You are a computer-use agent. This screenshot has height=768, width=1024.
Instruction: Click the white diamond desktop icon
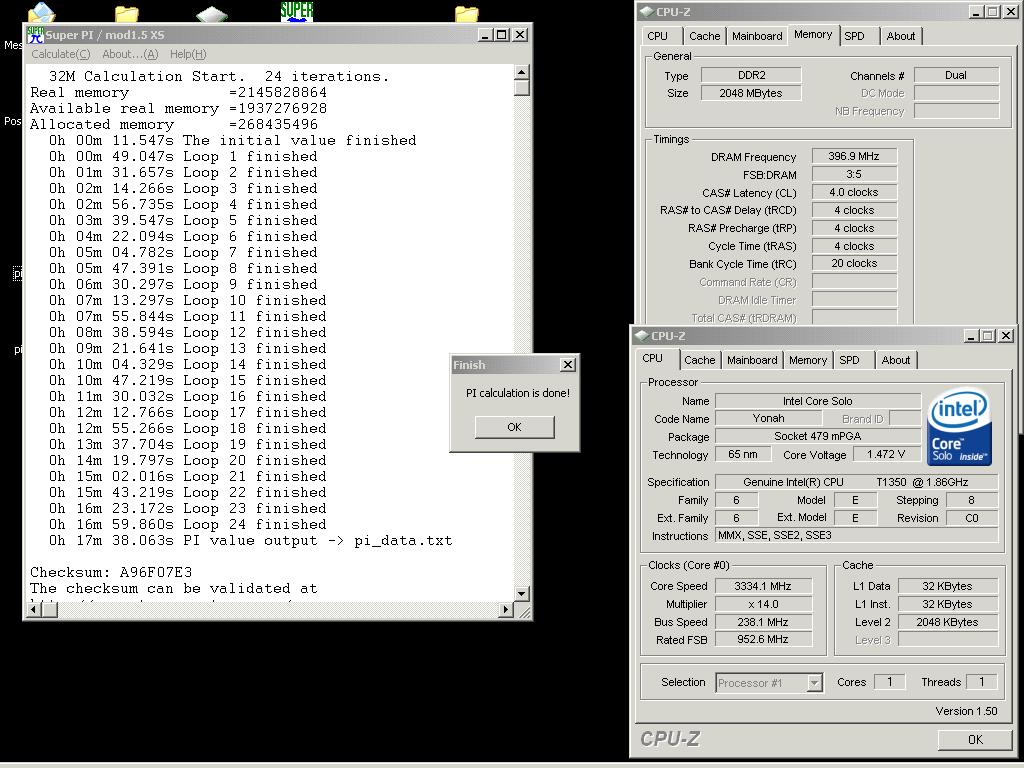click(x=212, y=14)
